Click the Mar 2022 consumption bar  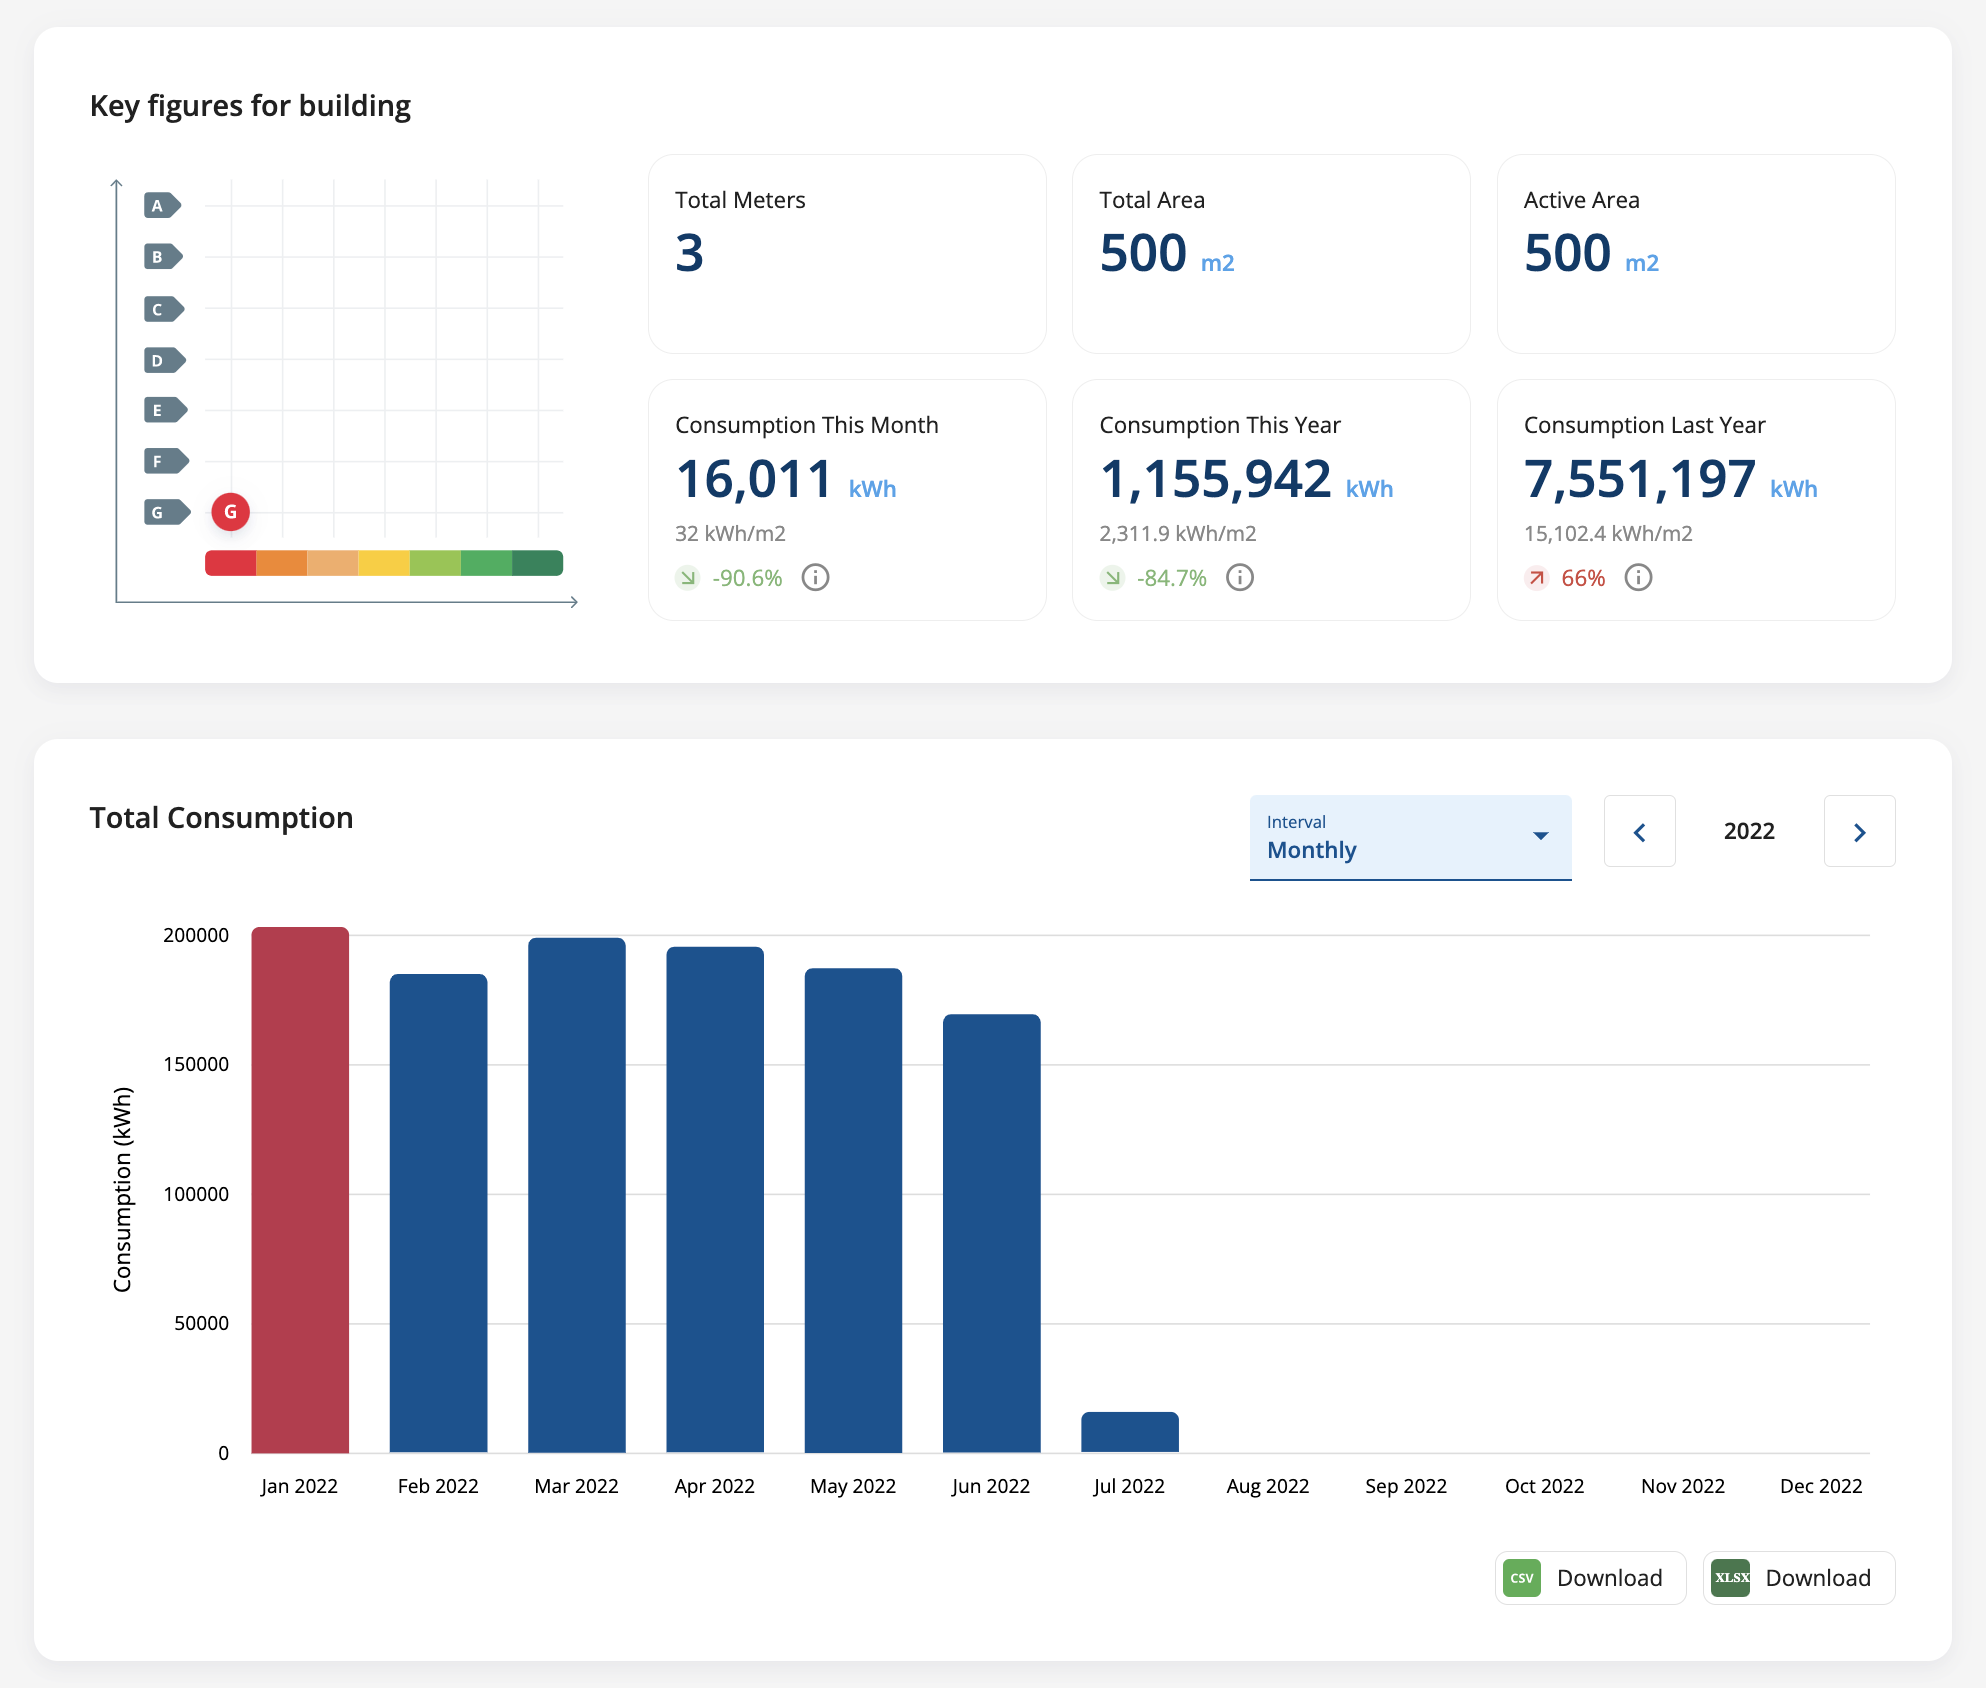577,1195
